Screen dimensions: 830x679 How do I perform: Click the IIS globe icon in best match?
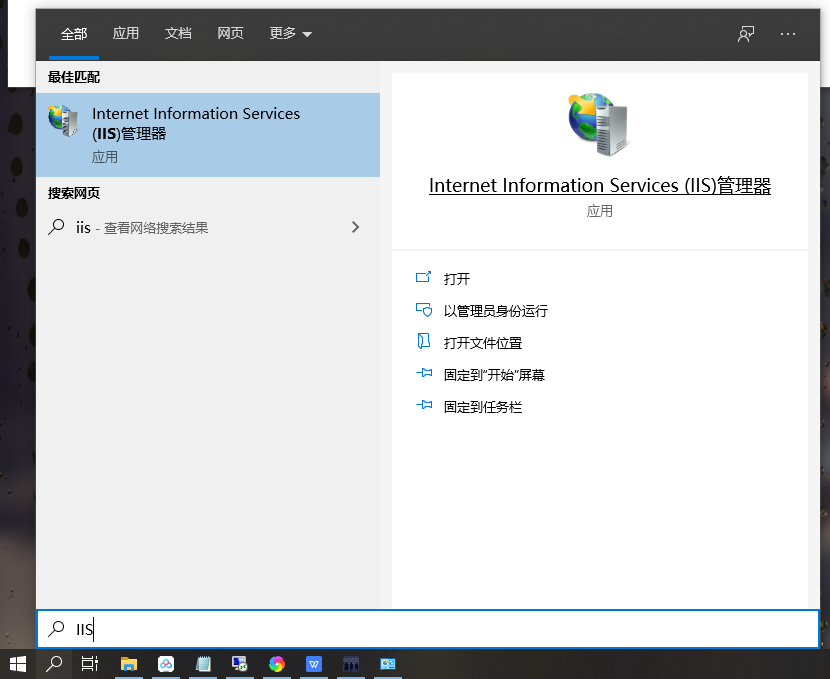pyautogui.click(x=64, y=121)
